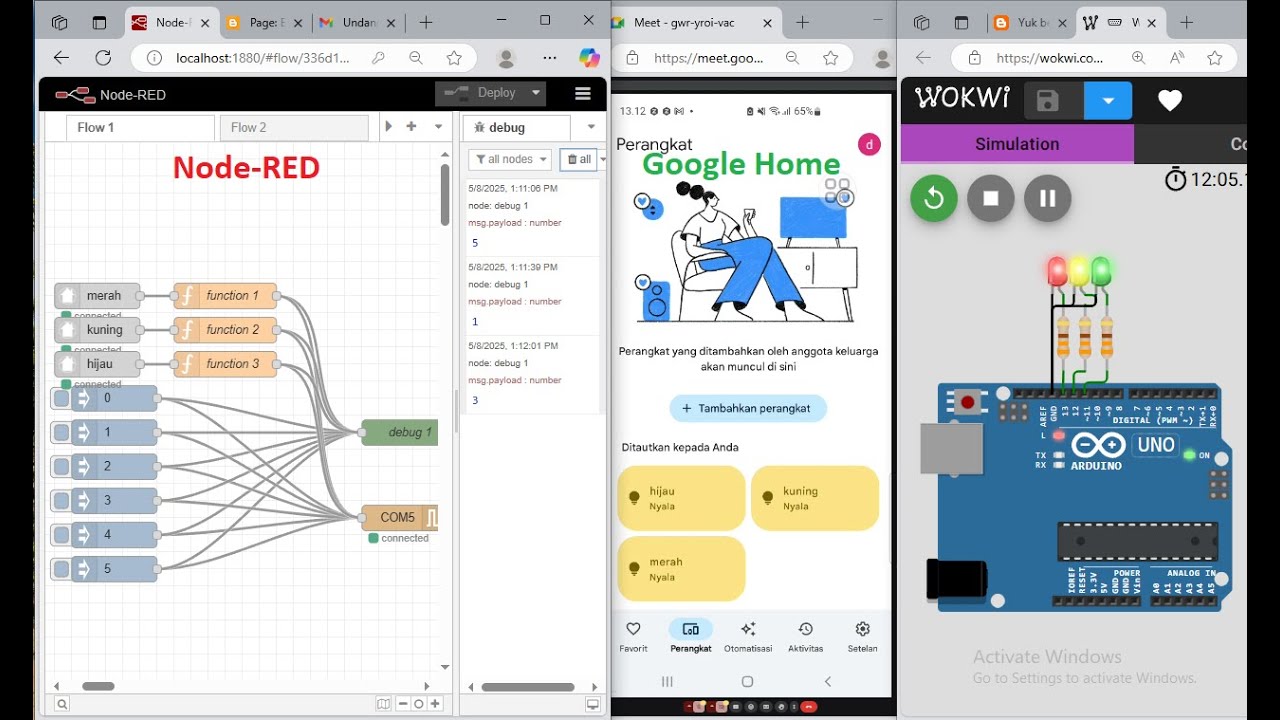
Task: Expand the clear-messages options arrow
Action: (x=602, y=159)
